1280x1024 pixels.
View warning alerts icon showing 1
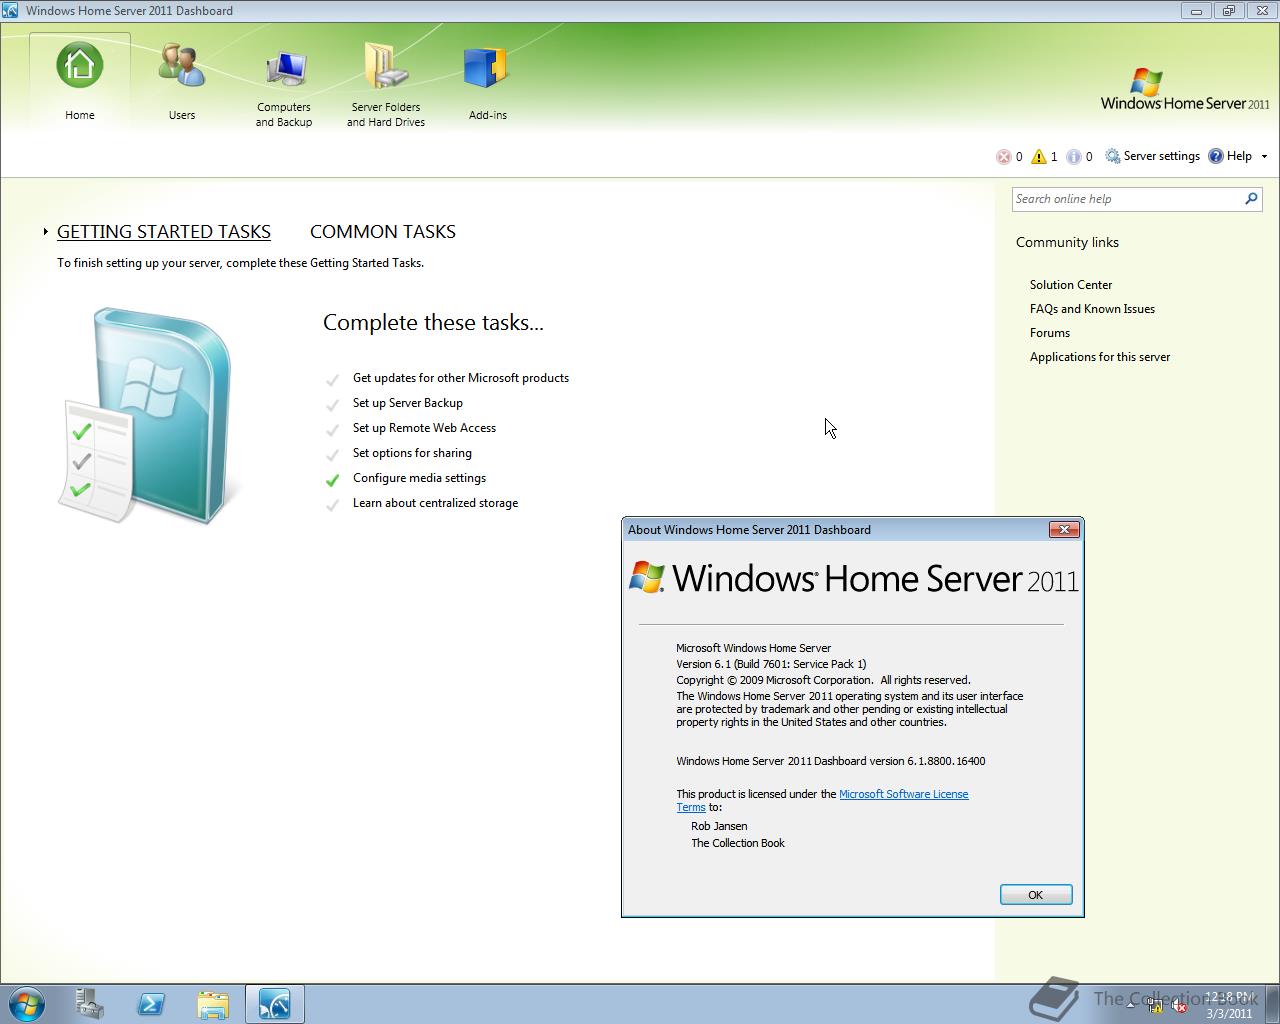[x=1039, y=156]
